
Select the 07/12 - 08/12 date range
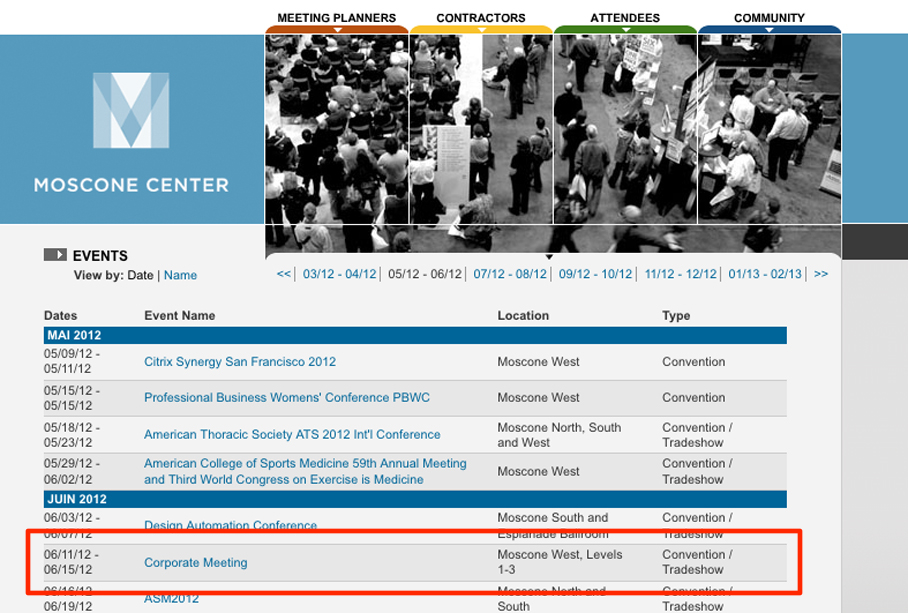[510, 274]
